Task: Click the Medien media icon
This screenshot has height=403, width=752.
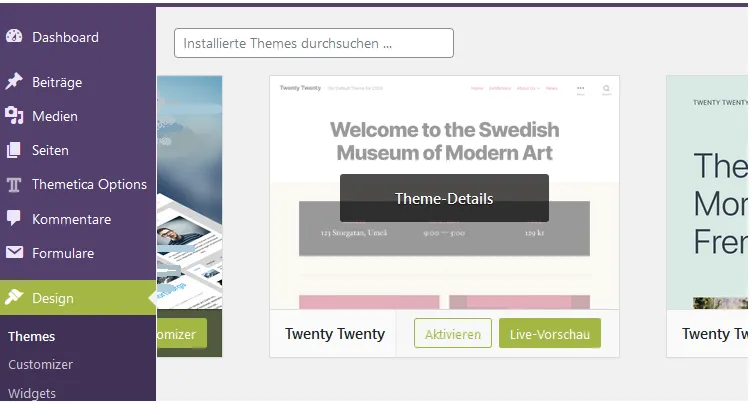Action: [x=14, y=116]
